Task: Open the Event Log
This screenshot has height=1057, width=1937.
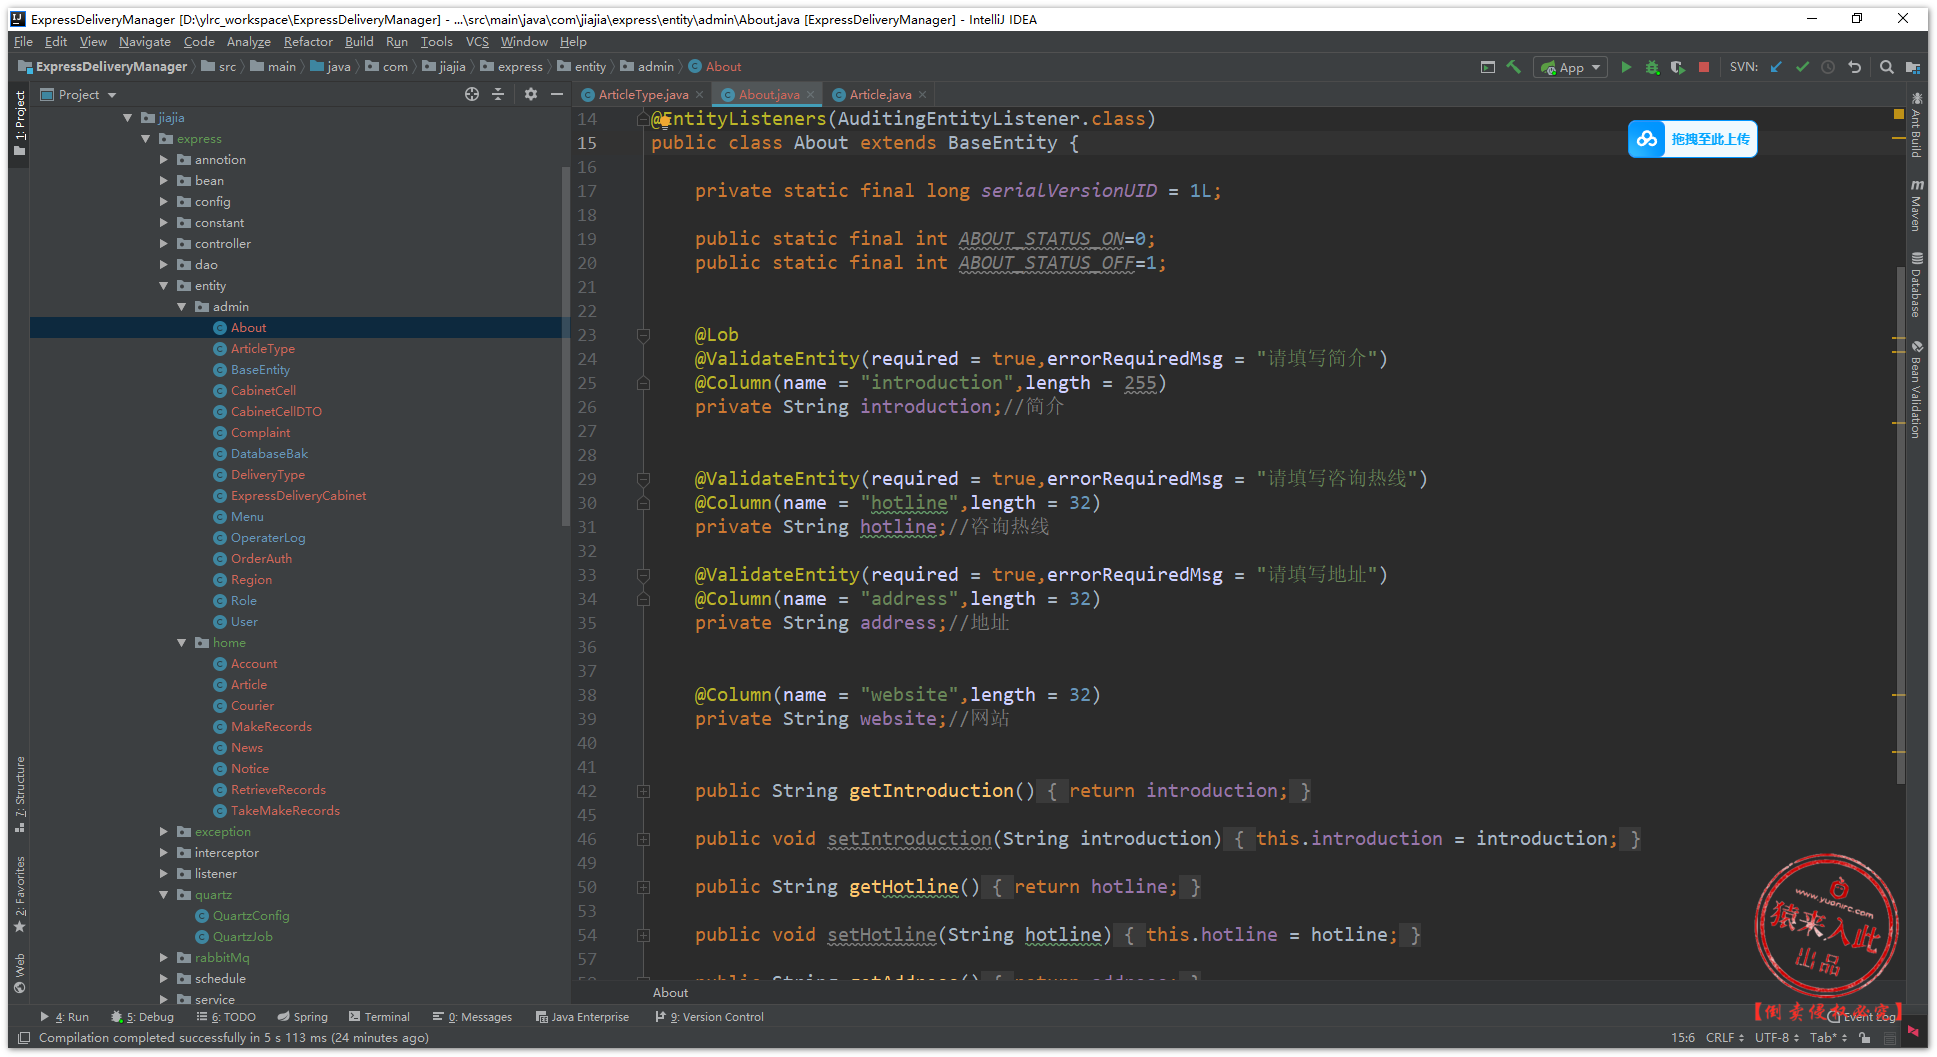Action: pyautogui.click(x=1862, y=1017)
